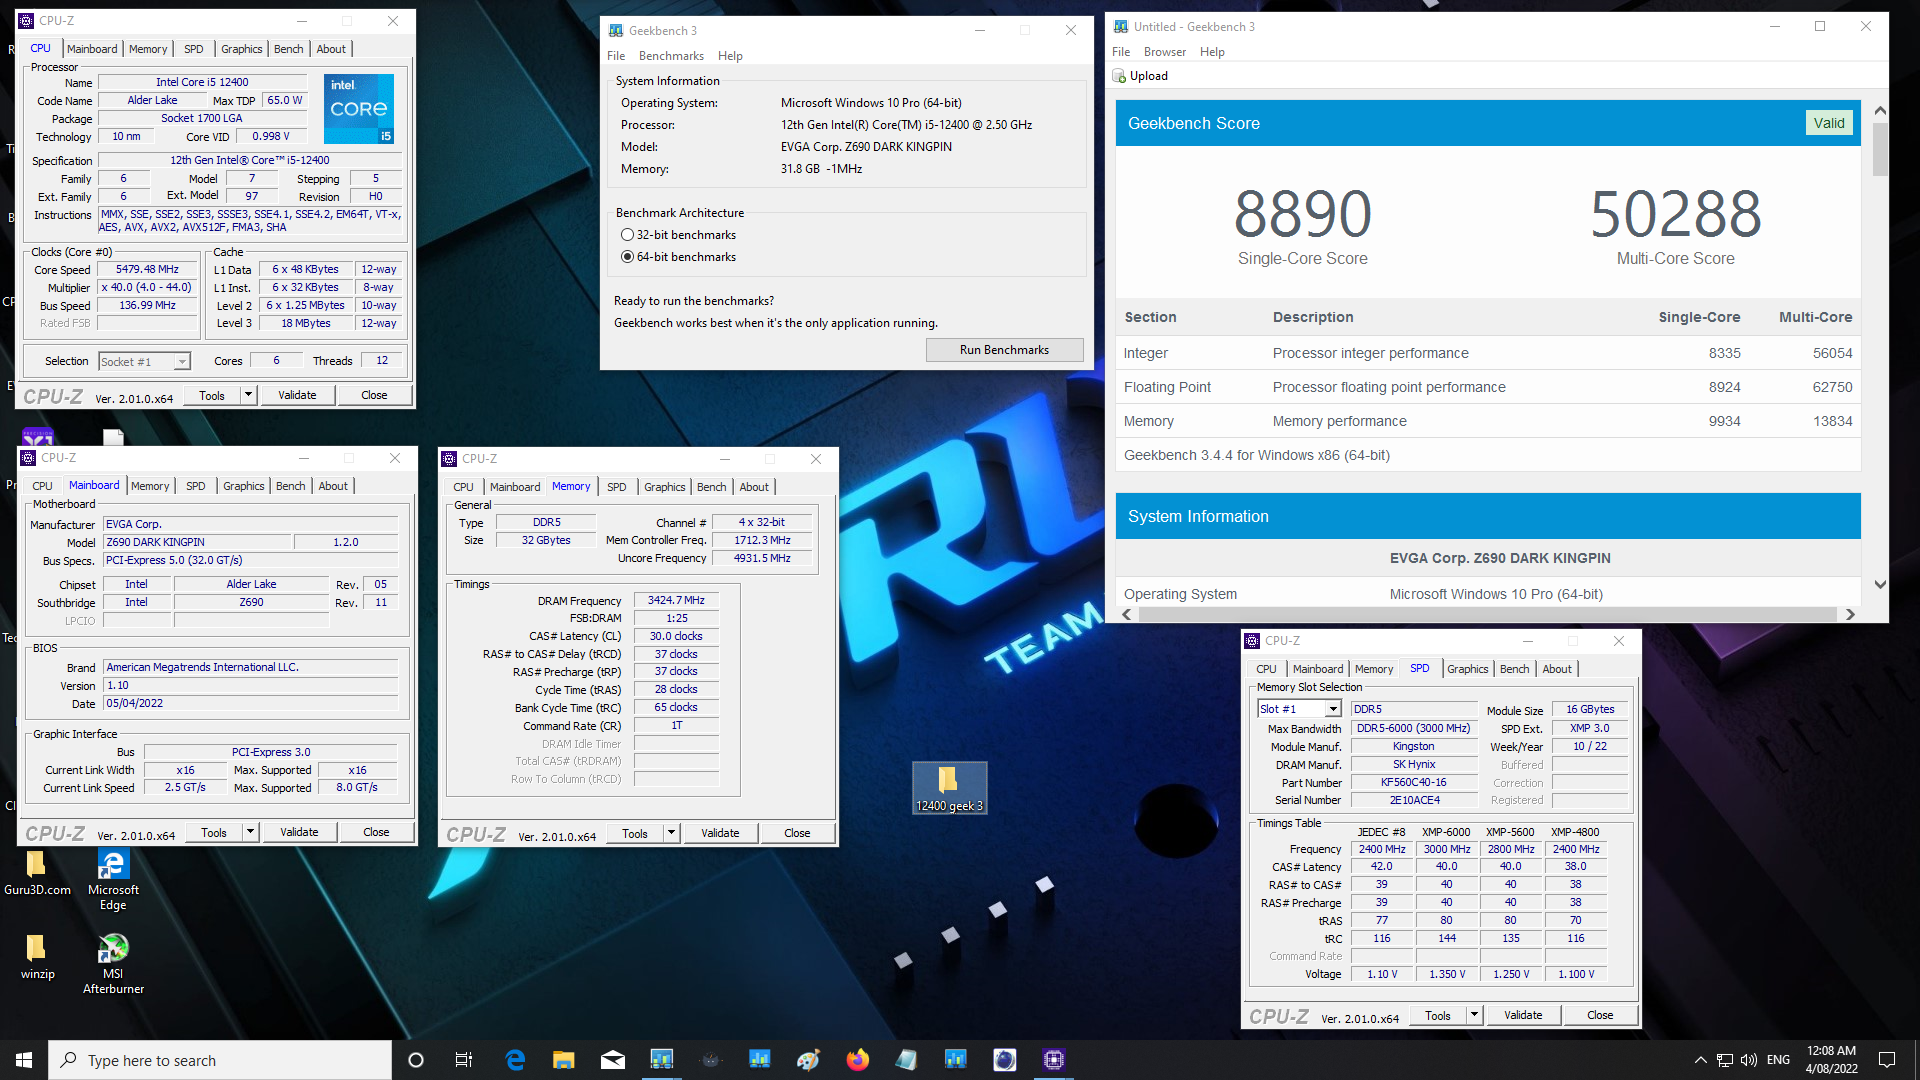1920x1080 pixels.
Task: Click CPU-Z SPD window title icon
Action: pyautogui.click(x=1252, y=641)
